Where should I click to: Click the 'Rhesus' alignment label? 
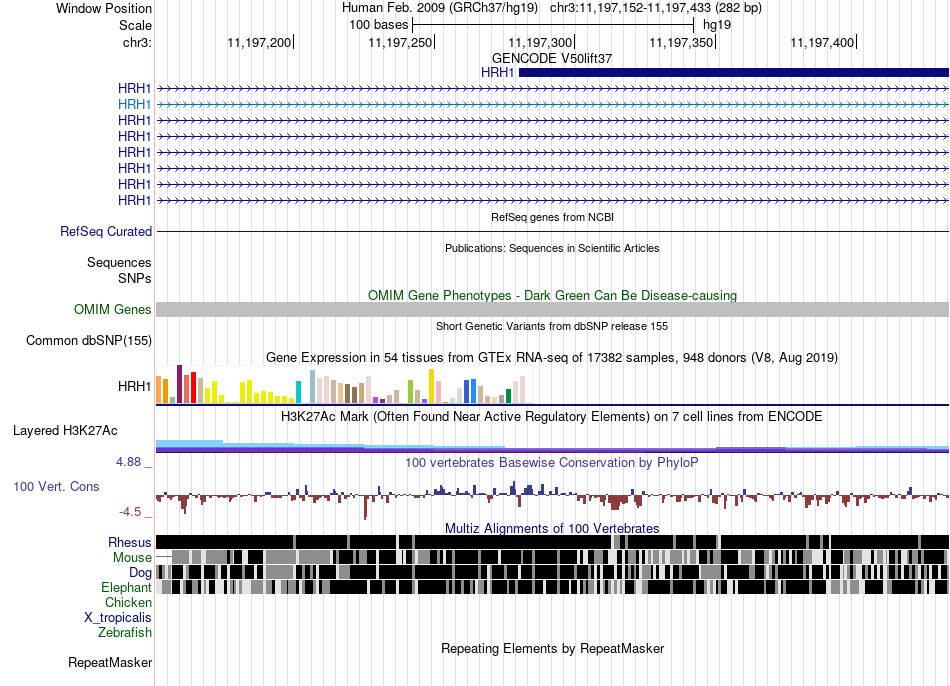coord(130,542)
